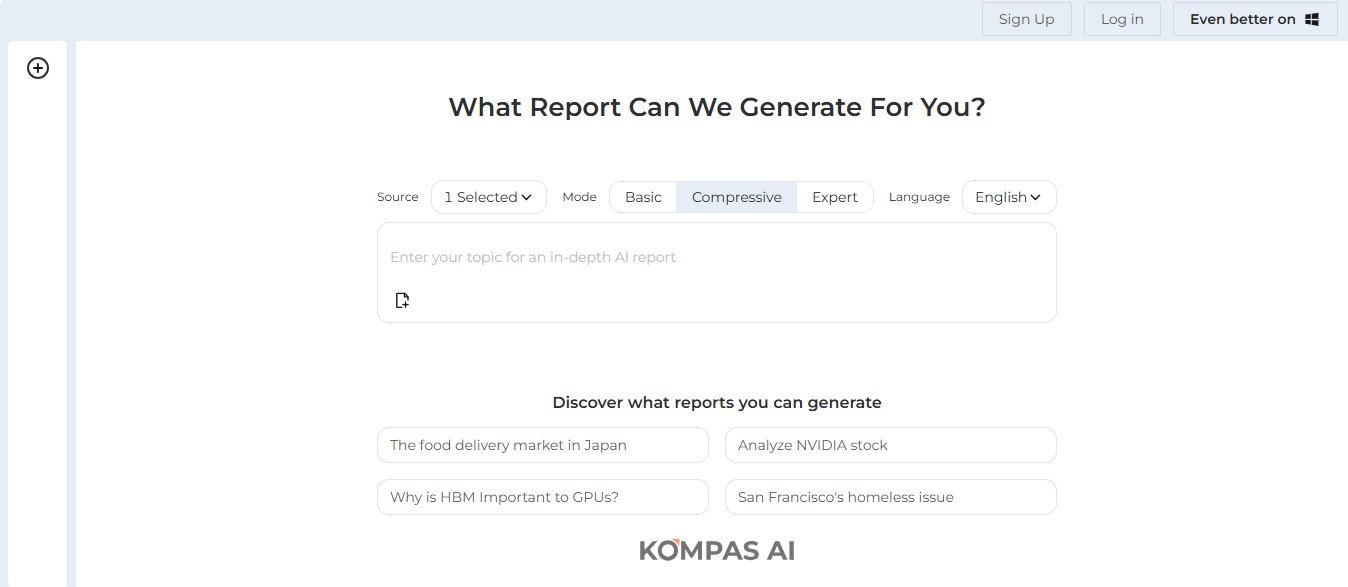Click the "Discover what reports you can generate" heading
Image resolution: width=1348 pixels, height=587 pixels.
pos(716,403)
